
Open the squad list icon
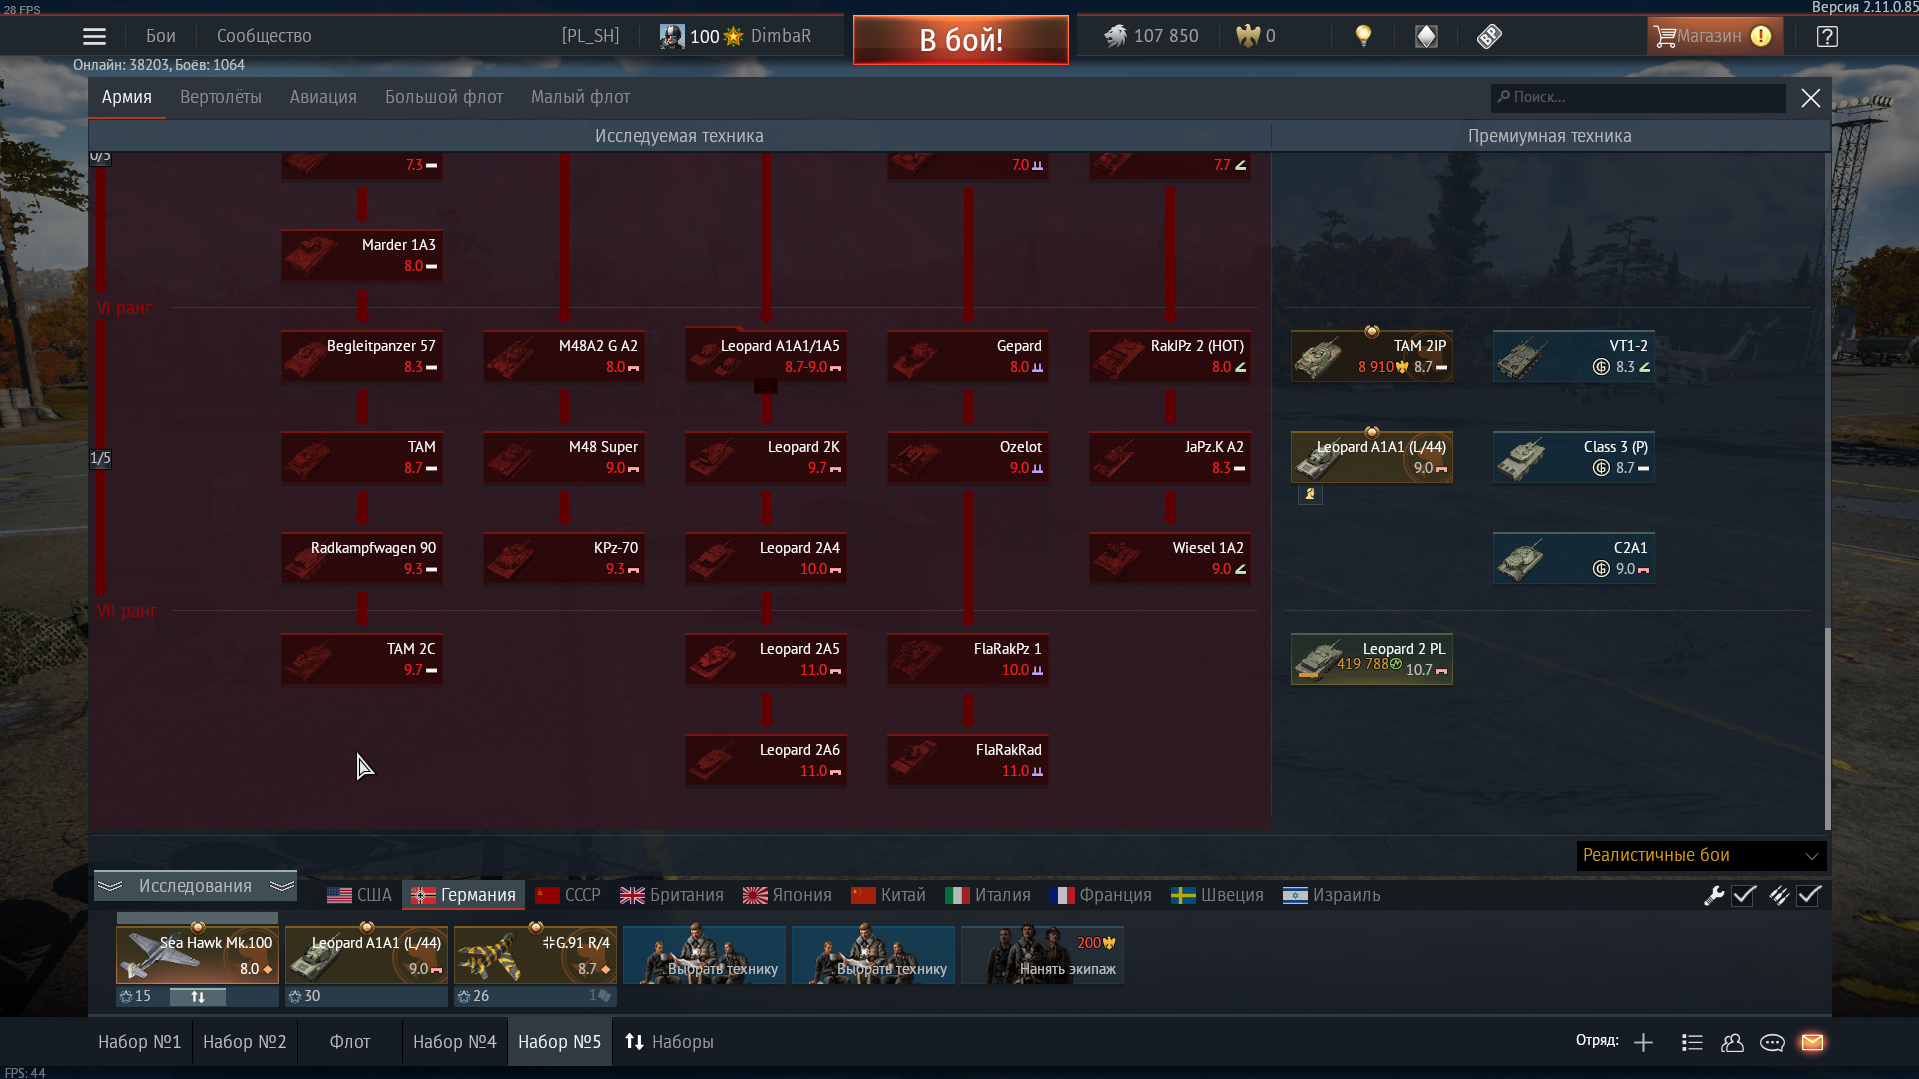click(1692, 1042)
